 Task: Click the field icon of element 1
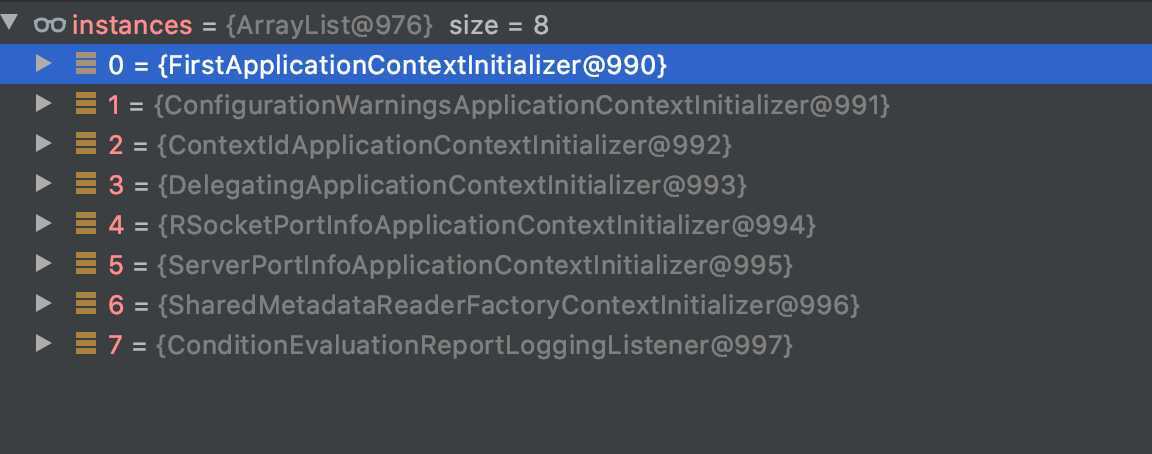86,104
